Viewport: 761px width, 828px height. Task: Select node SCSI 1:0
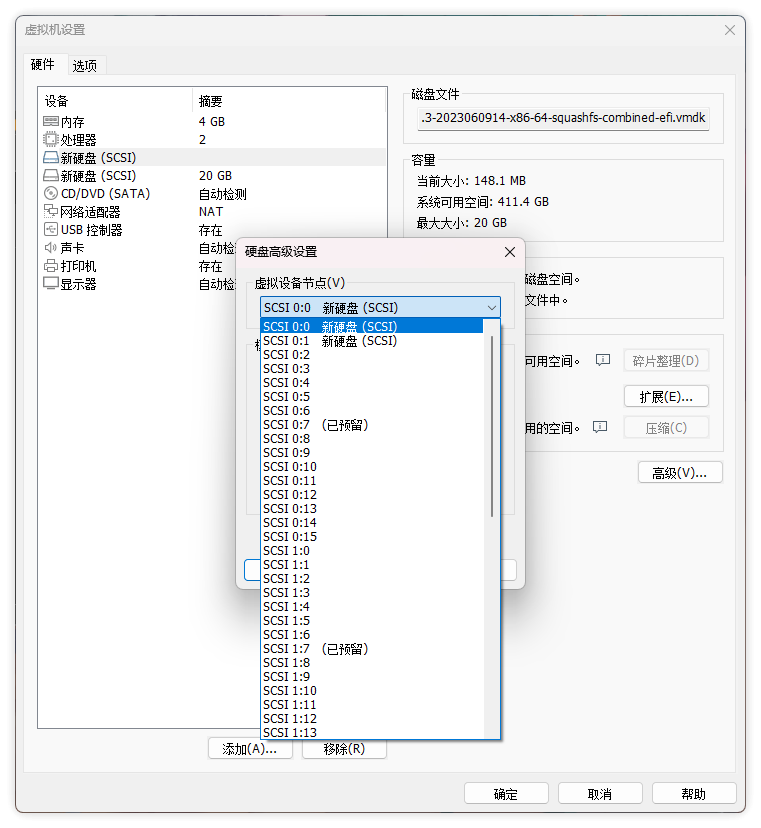pos(372,551)
